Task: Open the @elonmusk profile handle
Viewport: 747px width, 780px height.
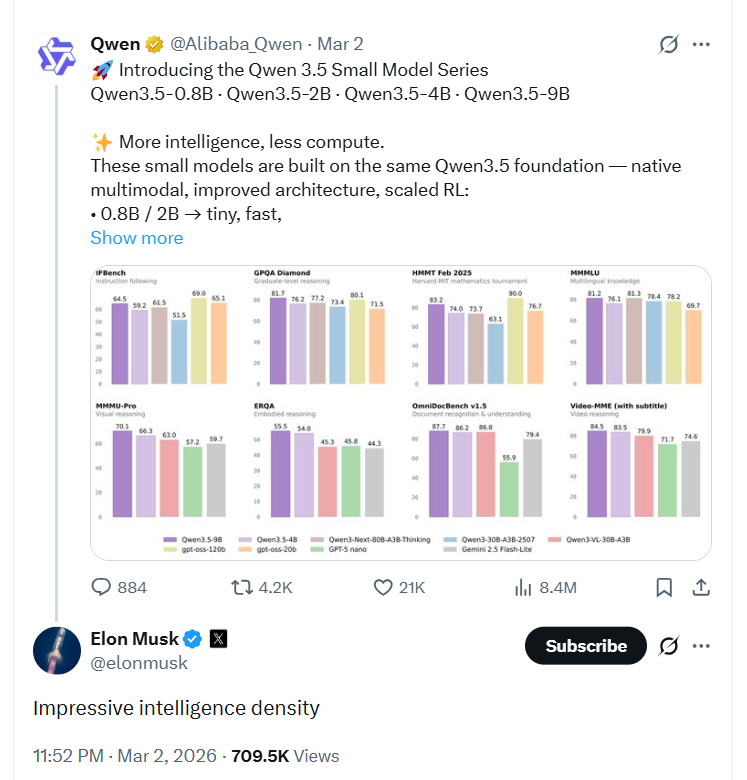Action: click(x=138, y=662)
